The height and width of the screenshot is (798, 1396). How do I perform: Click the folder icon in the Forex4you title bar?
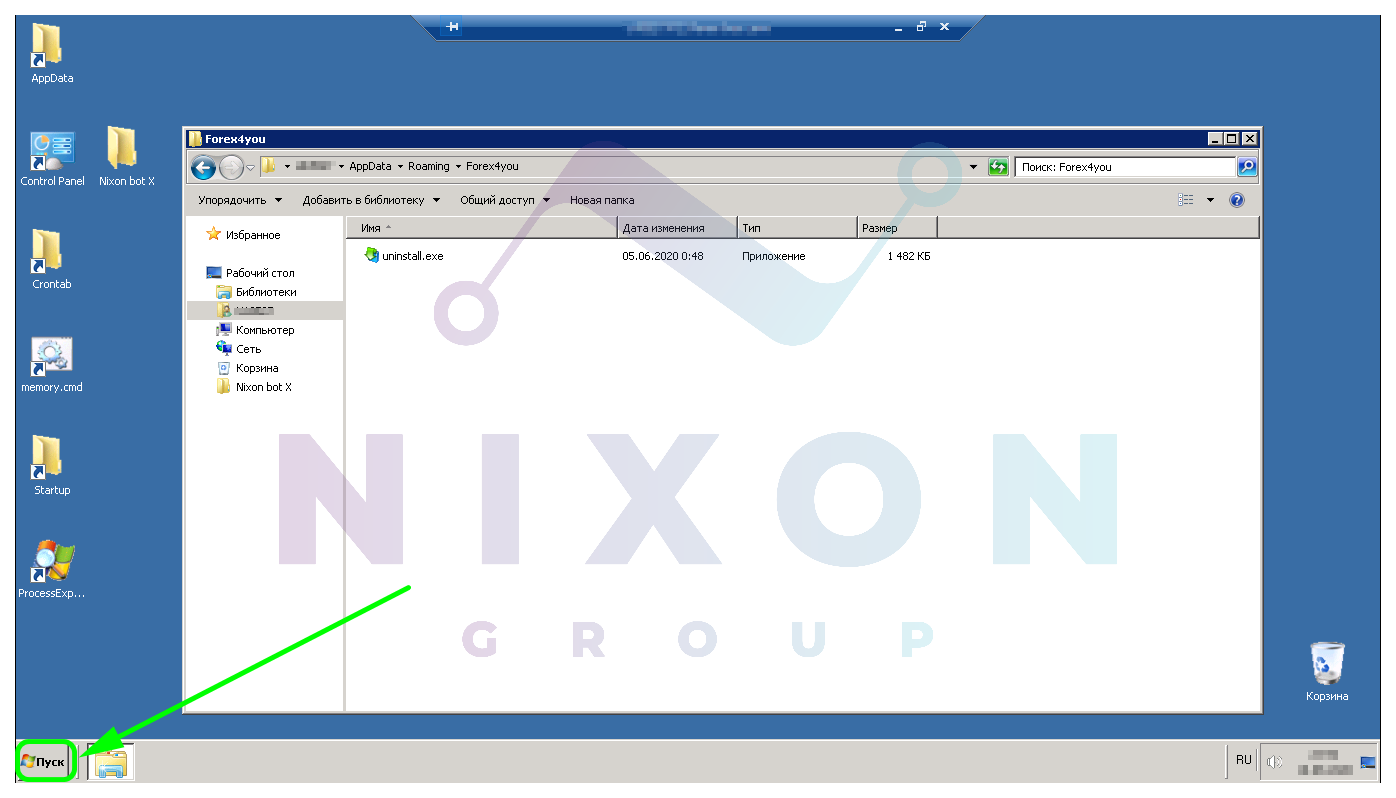[x=195, y=139]
